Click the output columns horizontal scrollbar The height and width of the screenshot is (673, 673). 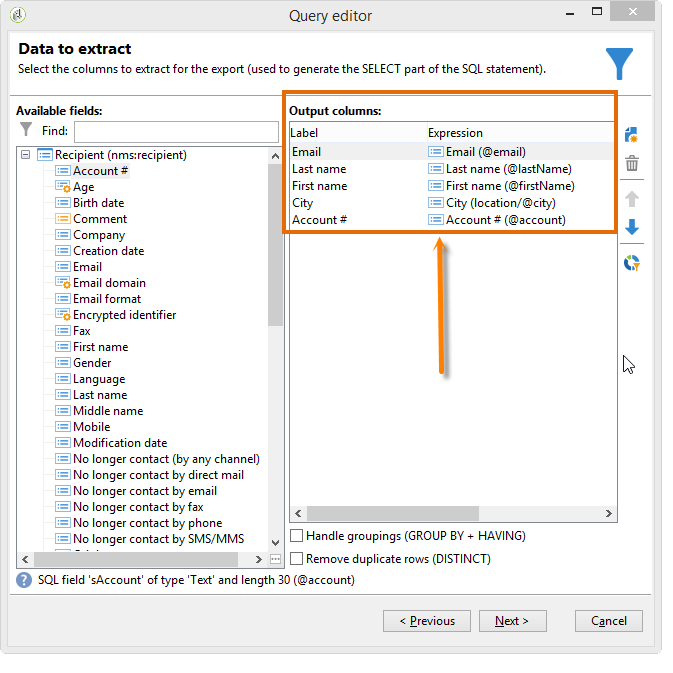(393, 513)
